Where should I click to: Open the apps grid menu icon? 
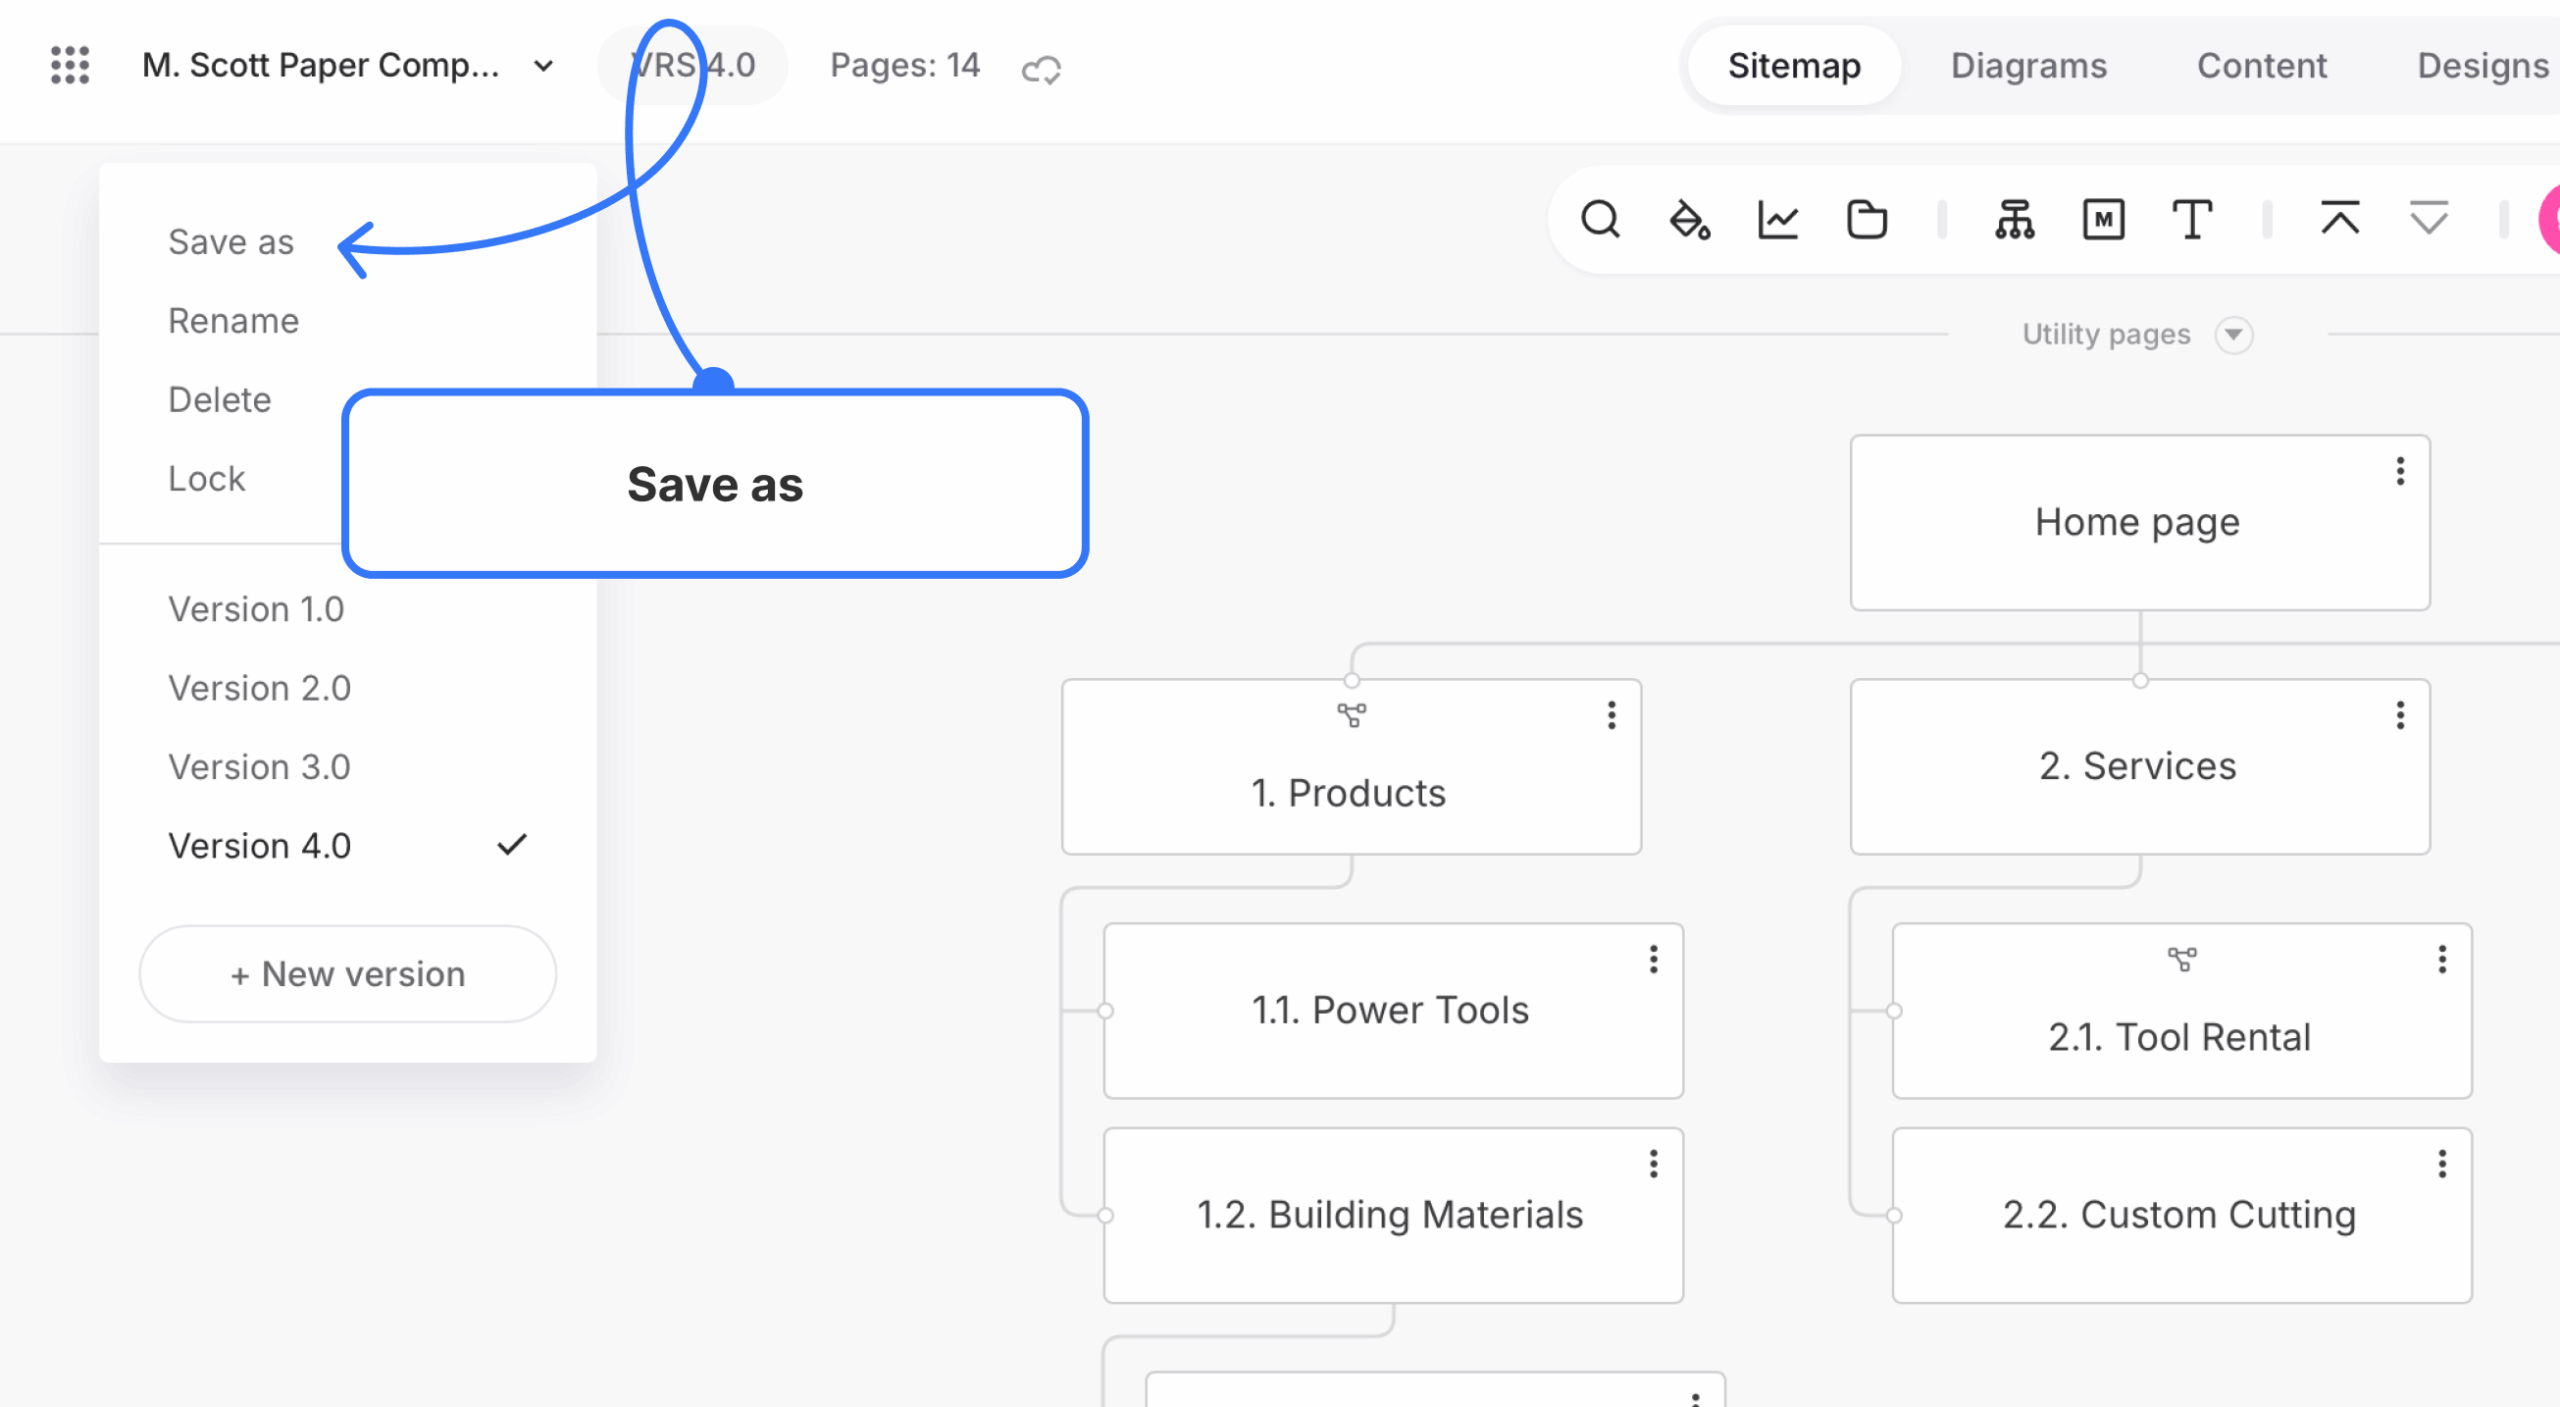click(x=70, y=65)
